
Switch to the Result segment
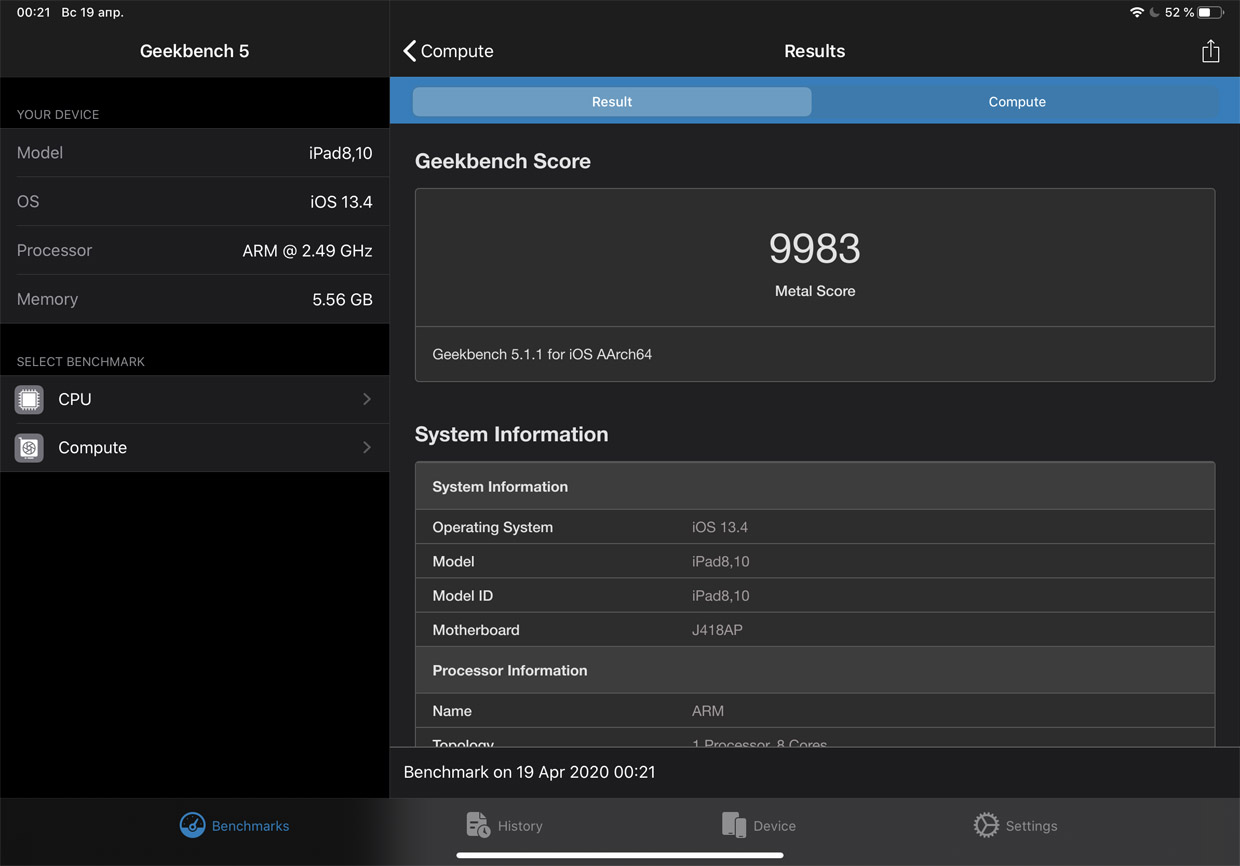[612, 102]
